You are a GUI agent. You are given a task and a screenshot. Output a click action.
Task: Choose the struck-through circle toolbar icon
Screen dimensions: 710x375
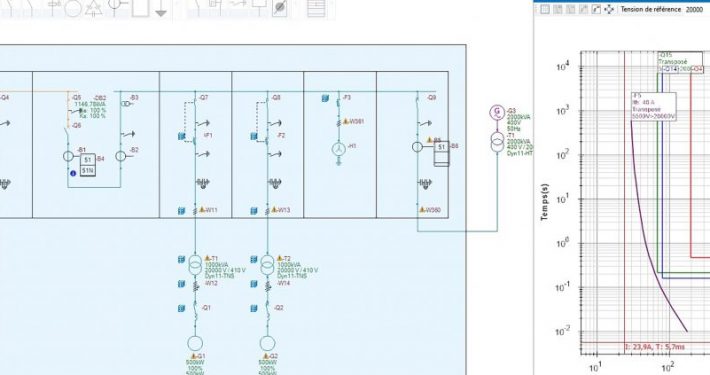click(x=280, y=8)
